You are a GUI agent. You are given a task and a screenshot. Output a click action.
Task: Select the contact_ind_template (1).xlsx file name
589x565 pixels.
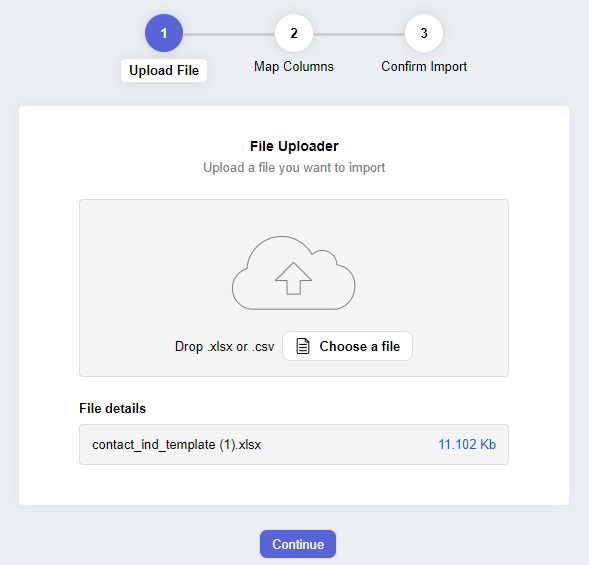[177, 444]
